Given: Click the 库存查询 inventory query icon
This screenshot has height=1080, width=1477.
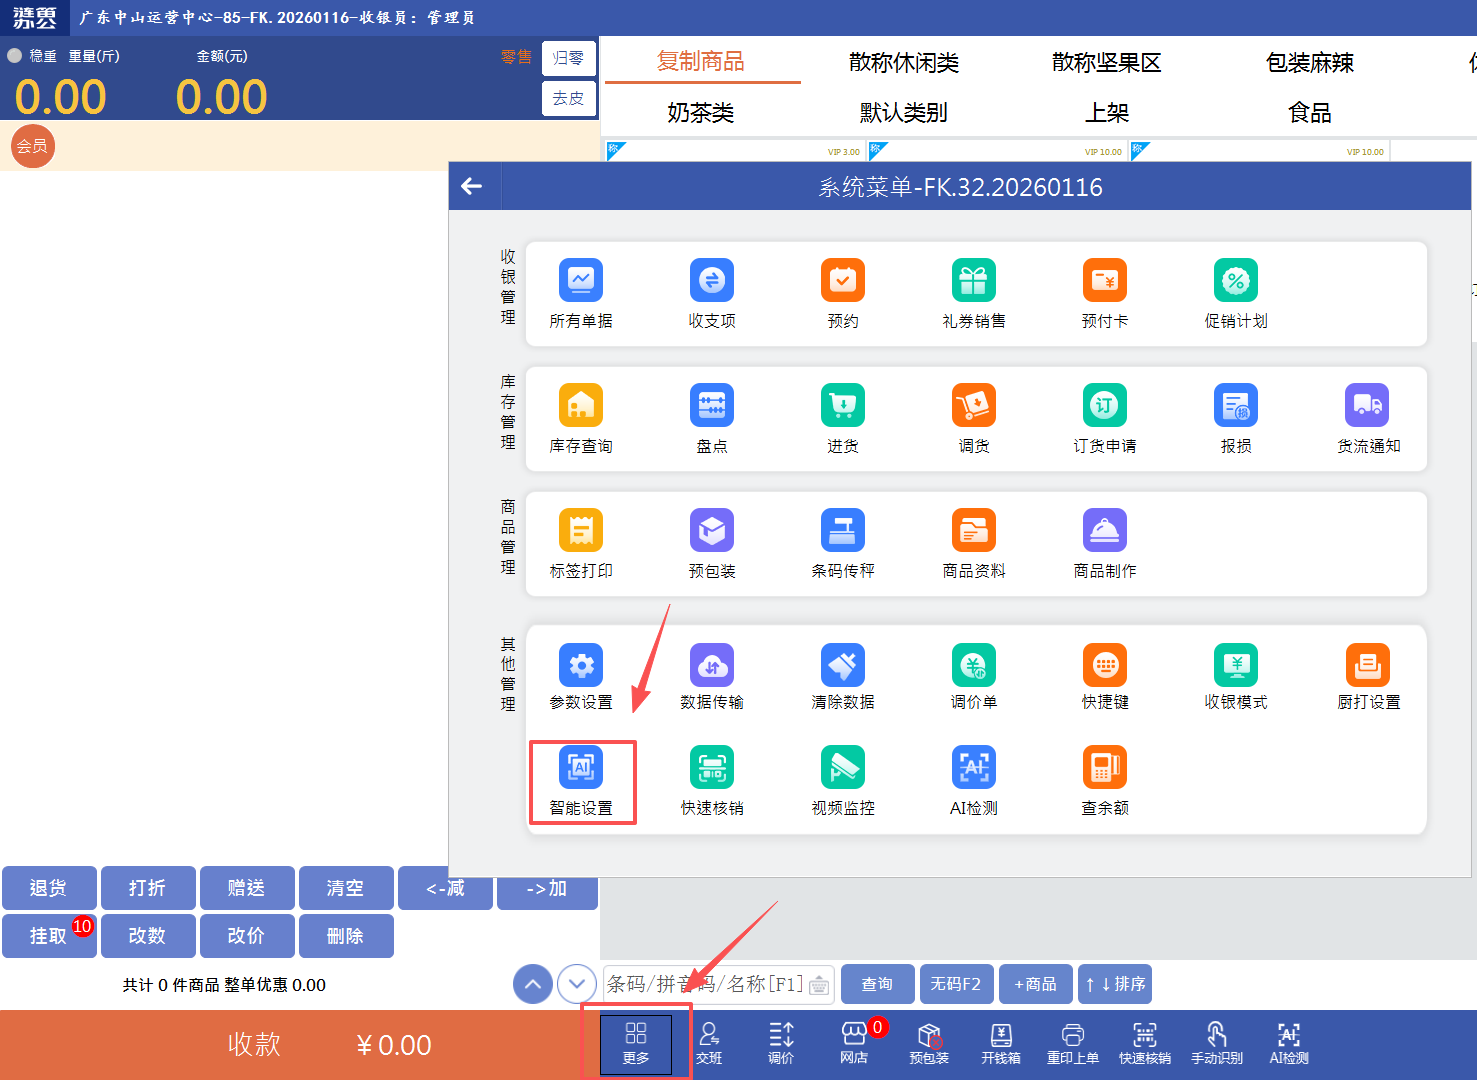Looking at the screenshot, I should [x=581, y=418].
